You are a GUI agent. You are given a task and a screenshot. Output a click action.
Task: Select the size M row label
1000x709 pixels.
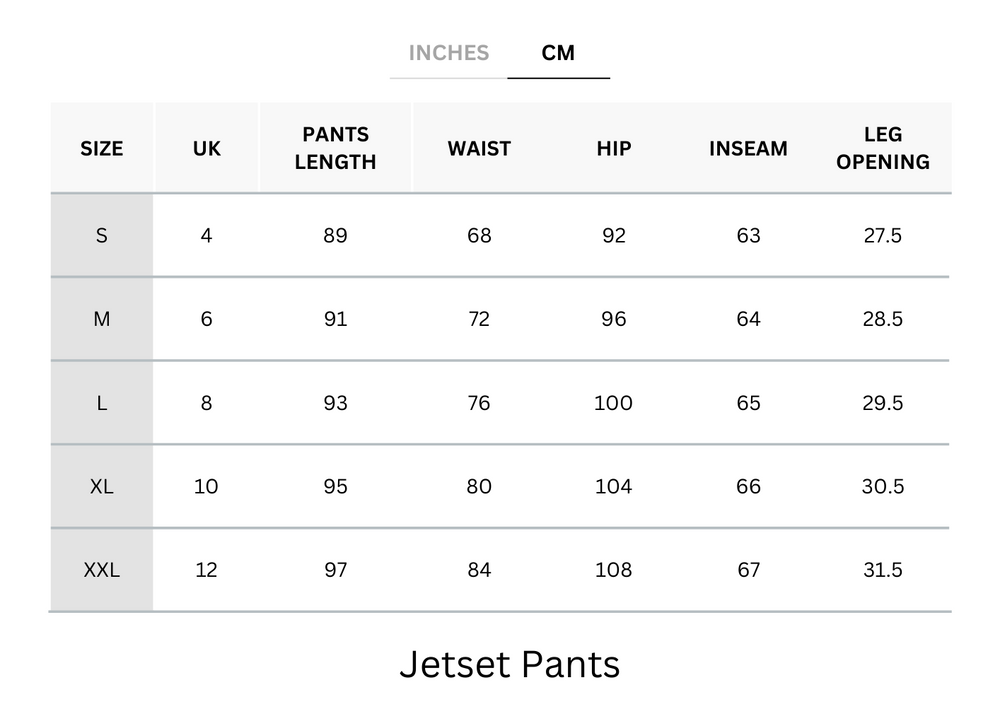101,319
